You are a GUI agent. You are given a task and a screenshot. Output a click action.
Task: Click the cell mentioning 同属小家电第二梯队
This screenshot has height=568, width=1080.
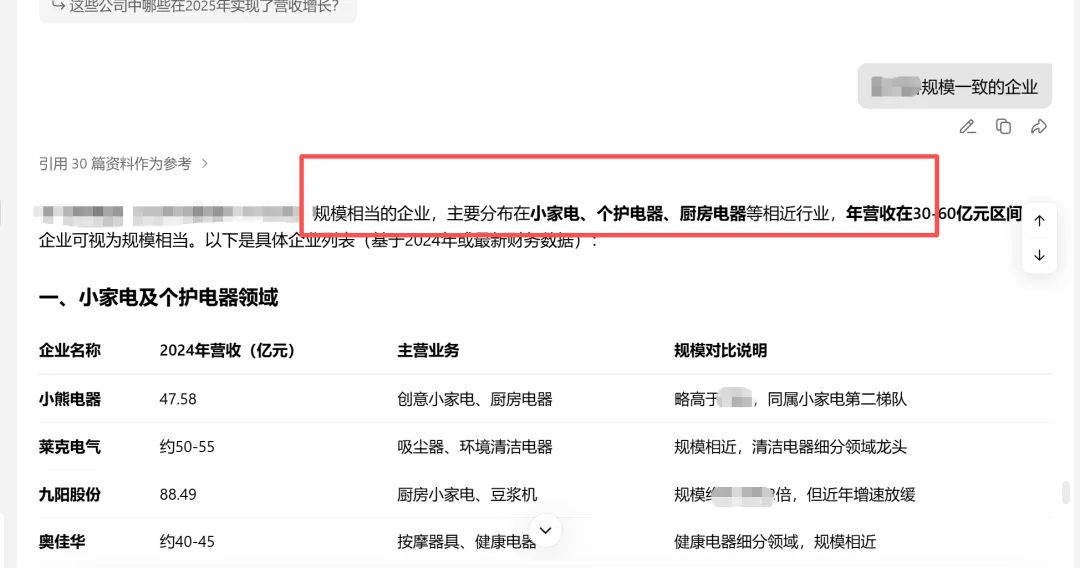coord(790,399)
